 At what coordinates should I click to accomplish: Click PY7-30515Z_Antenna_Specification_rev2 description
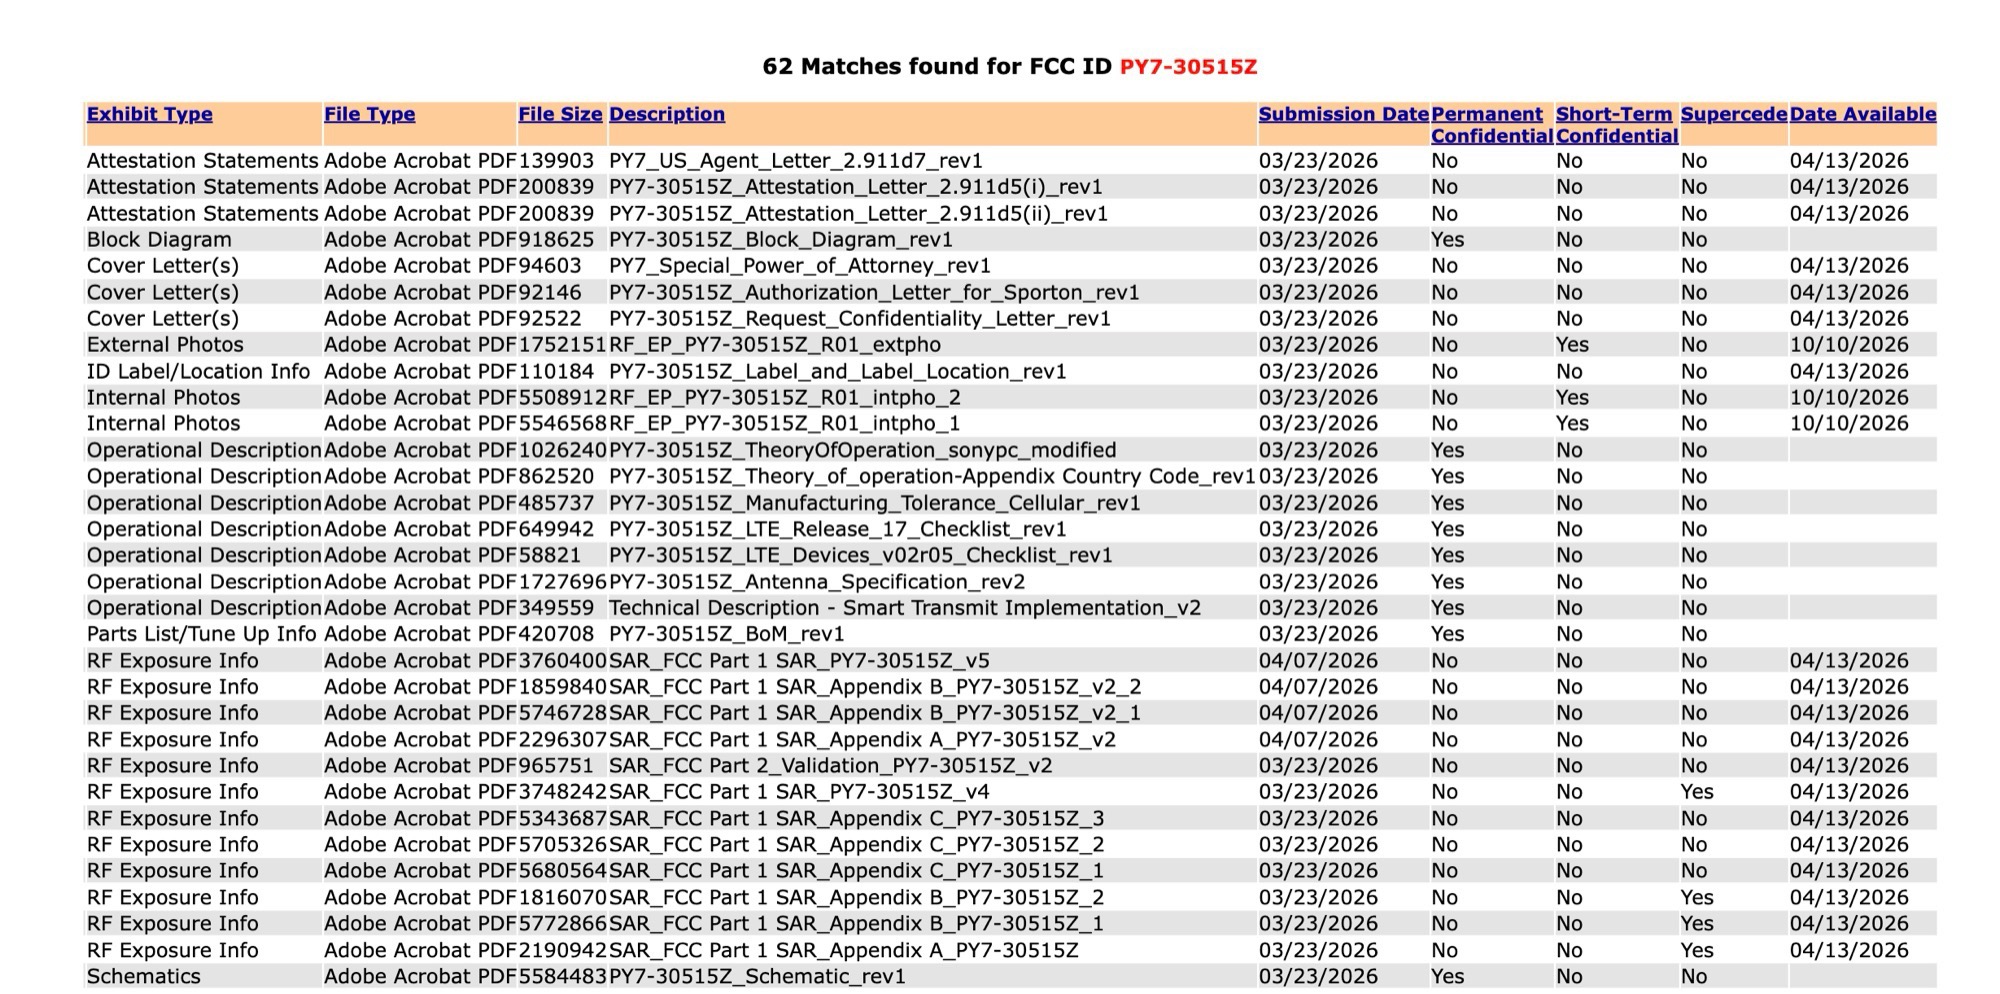click(817, 582)
